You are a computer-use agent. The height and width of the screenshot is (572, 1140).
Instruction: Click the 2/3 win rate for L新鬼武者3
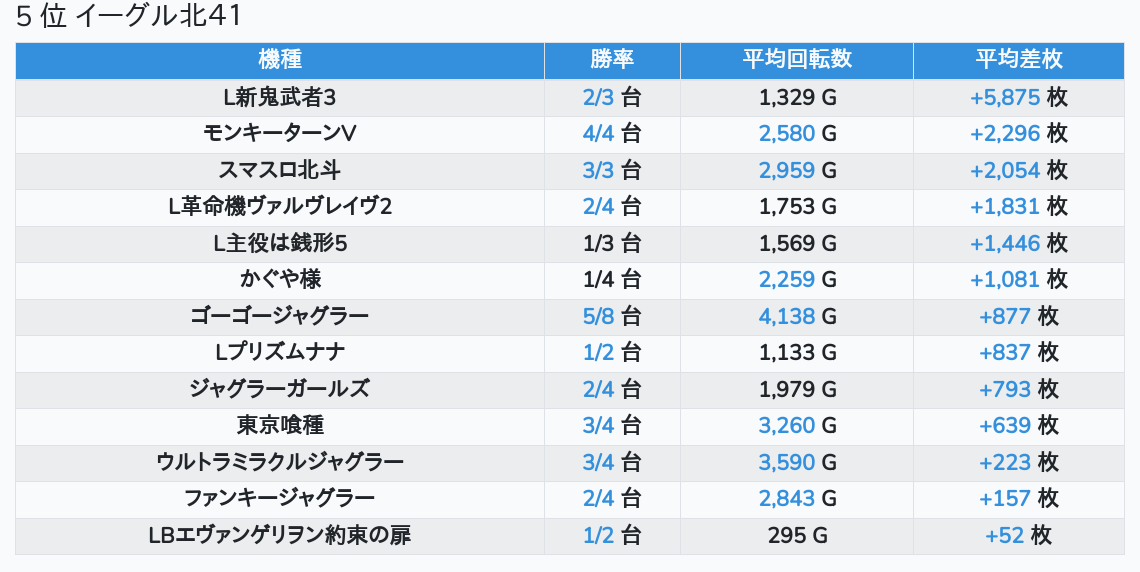click(598, 98)
